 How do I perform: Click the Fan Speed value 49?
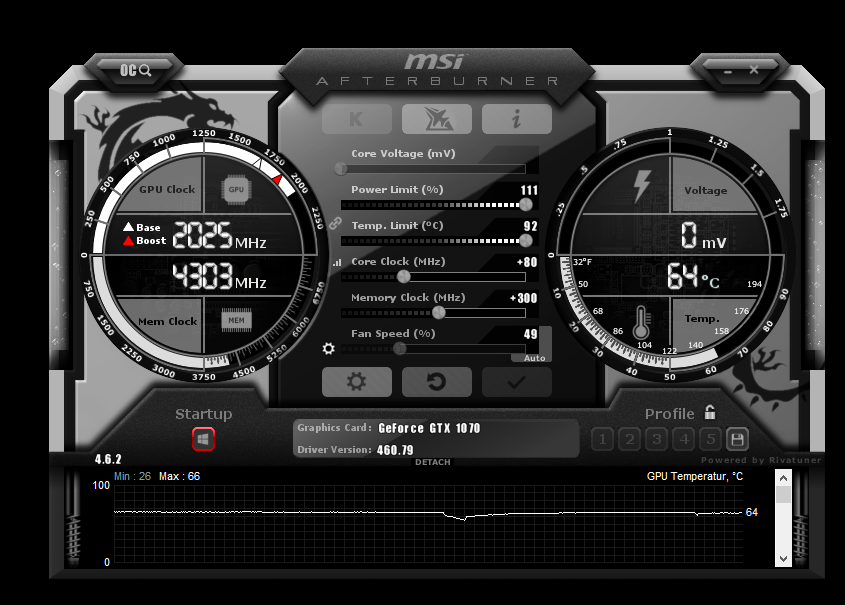click(x=530, y=334)
